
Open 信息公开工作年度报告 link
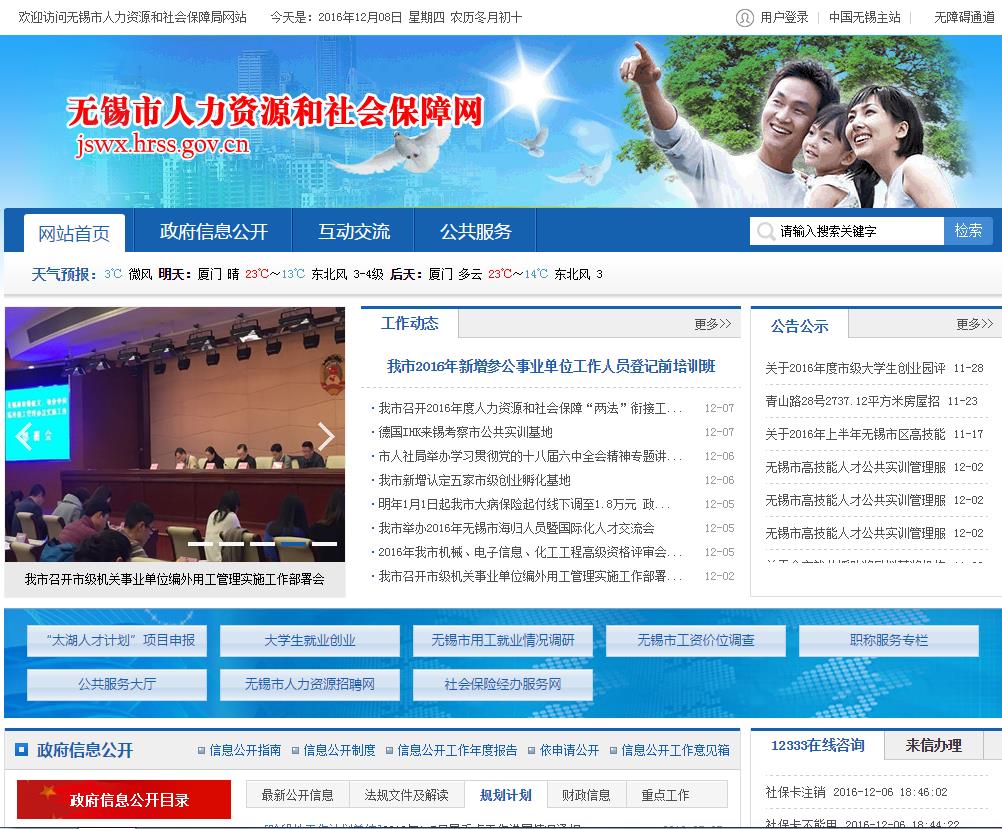pyautogui.click(x=457, y=750)
